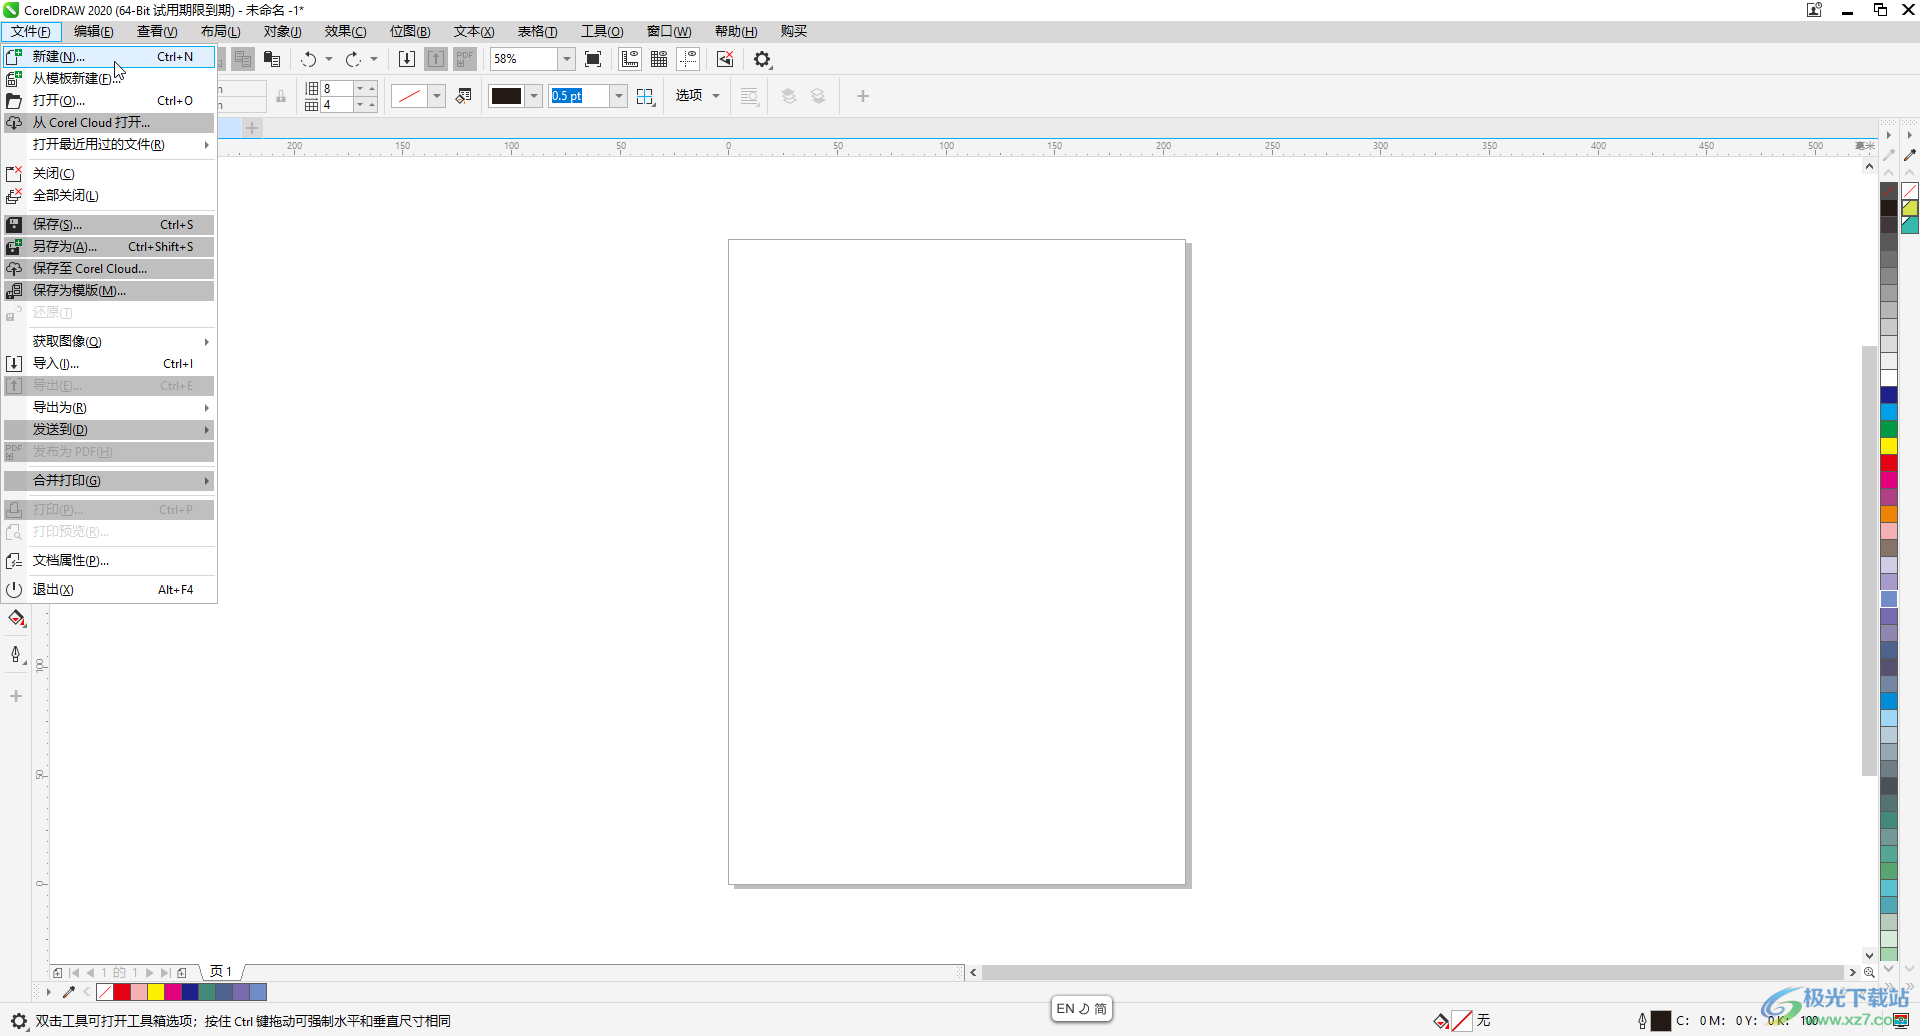Click the redo arrow icon

[353, 59]
